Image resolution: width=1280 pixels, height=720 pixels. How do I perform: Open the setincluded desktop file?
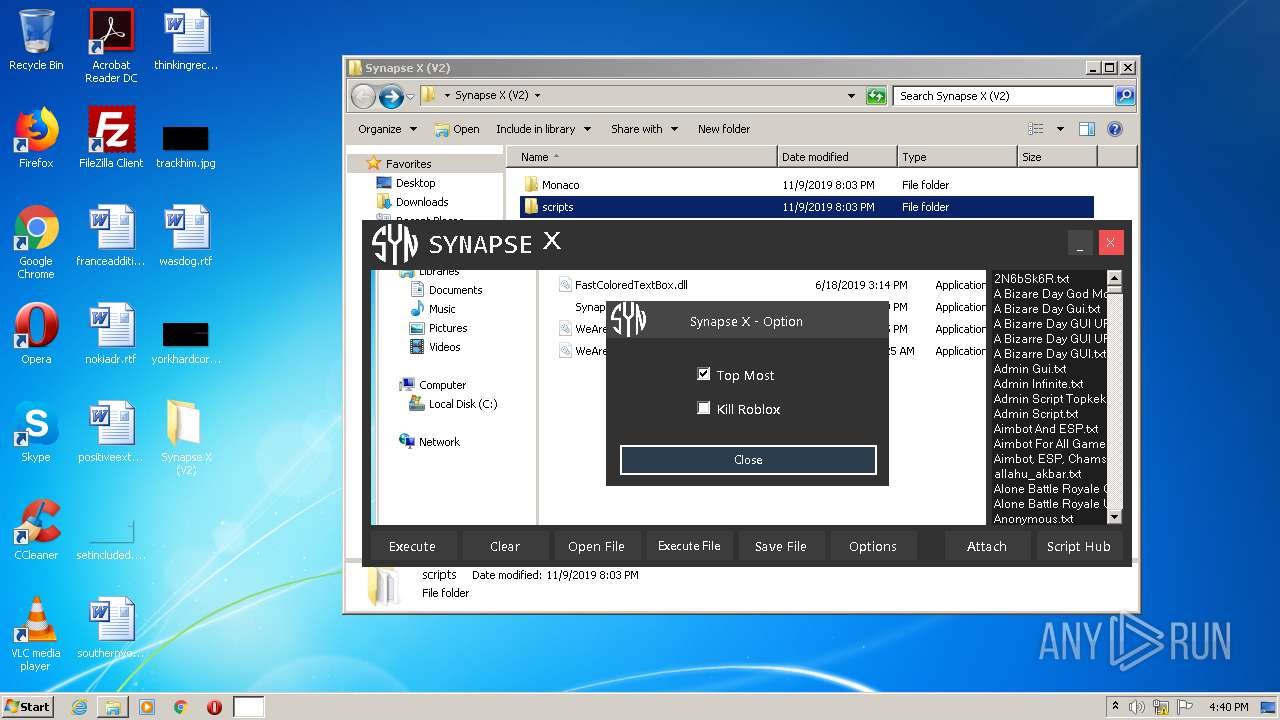coord(111,538)
